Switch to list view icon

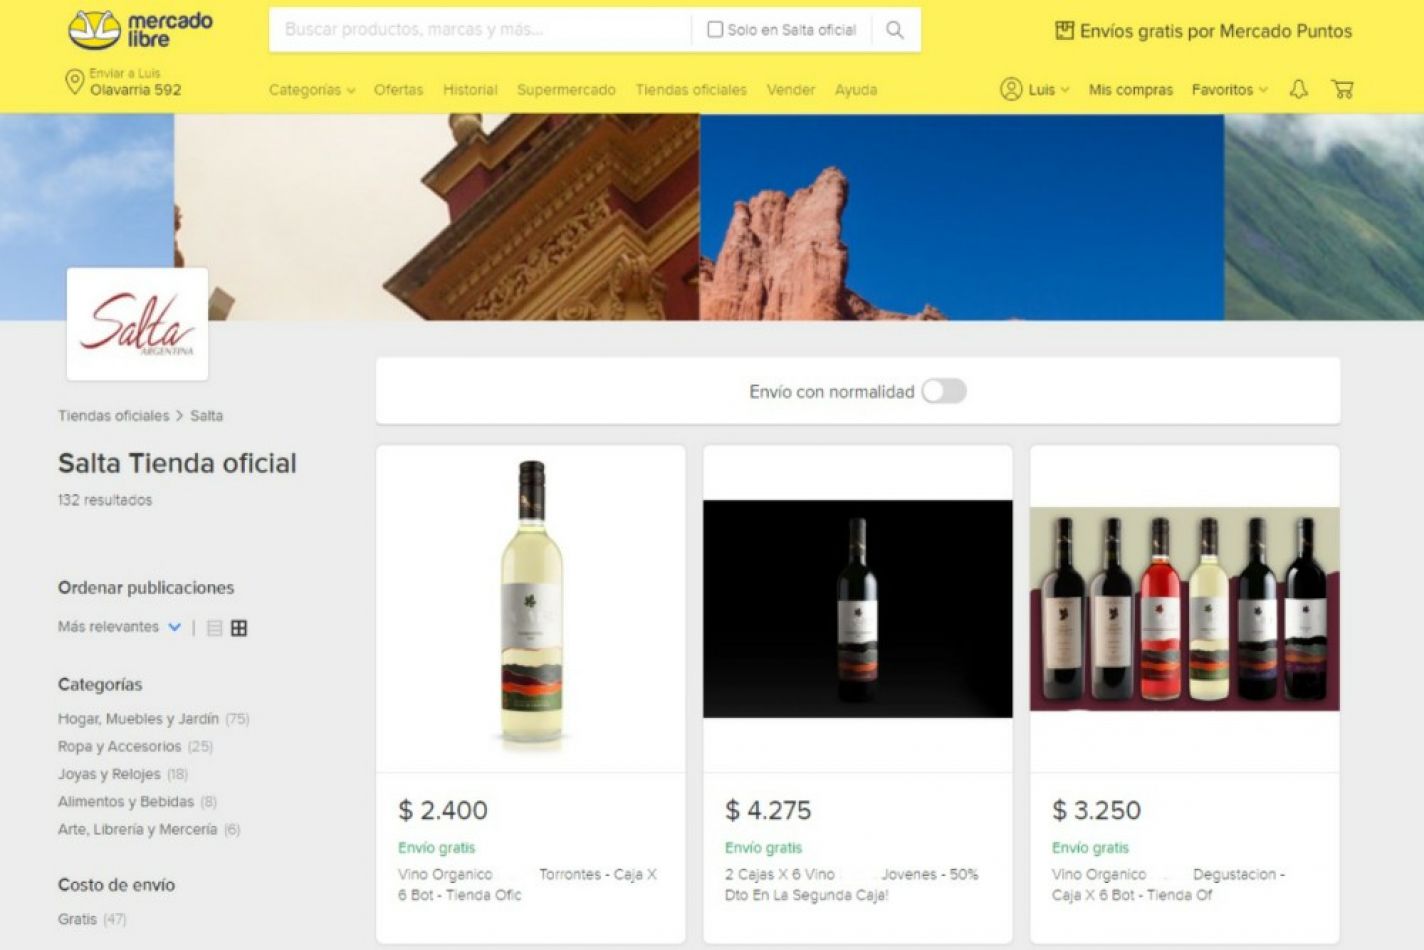[x=214, y=628]
